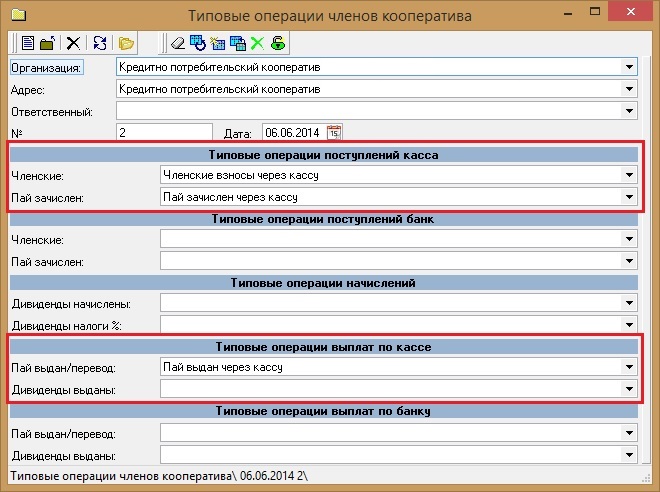Screen dimensions: 660x492
Task: Open Пай выдан/перевод dropdown under выплат по кассе
Action: [629, 367]
